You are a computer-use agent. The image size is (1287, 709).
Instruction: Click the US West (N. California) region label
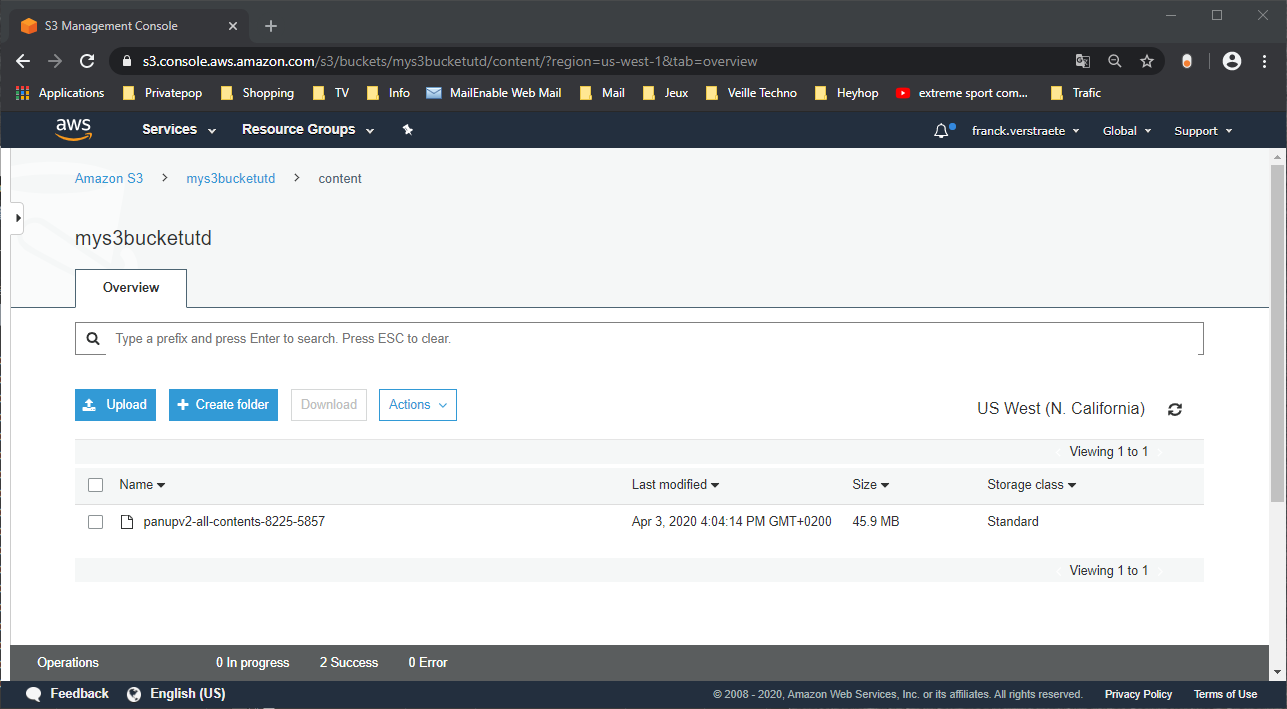1061,408
